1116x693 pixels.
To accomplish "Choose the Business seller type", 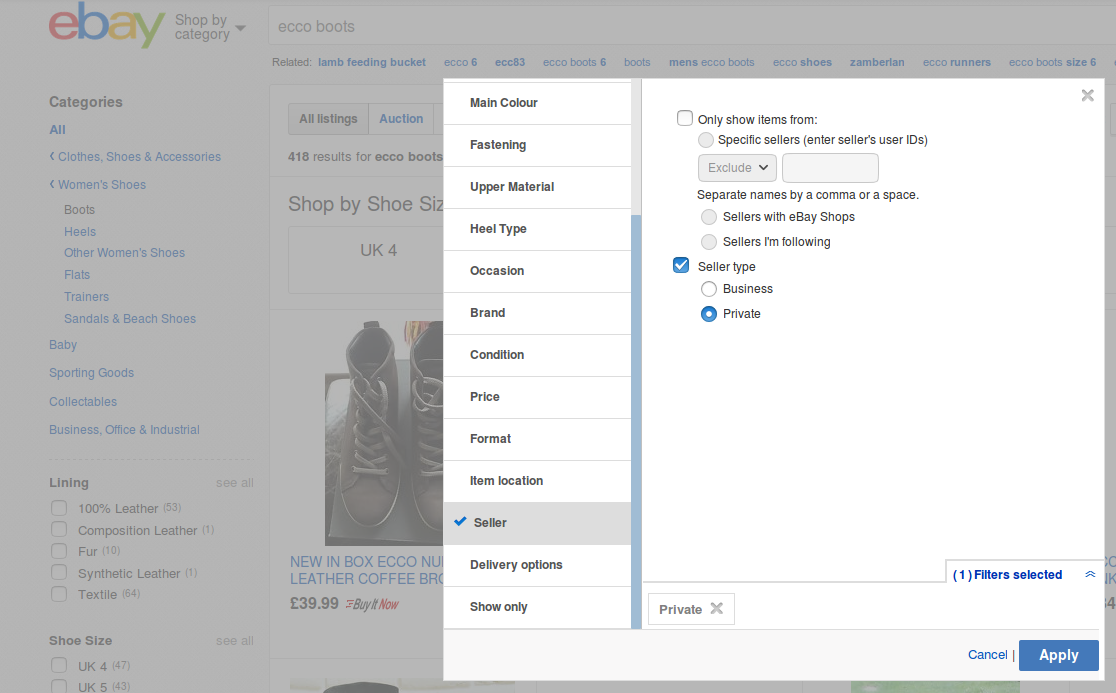I will [709, 289].
